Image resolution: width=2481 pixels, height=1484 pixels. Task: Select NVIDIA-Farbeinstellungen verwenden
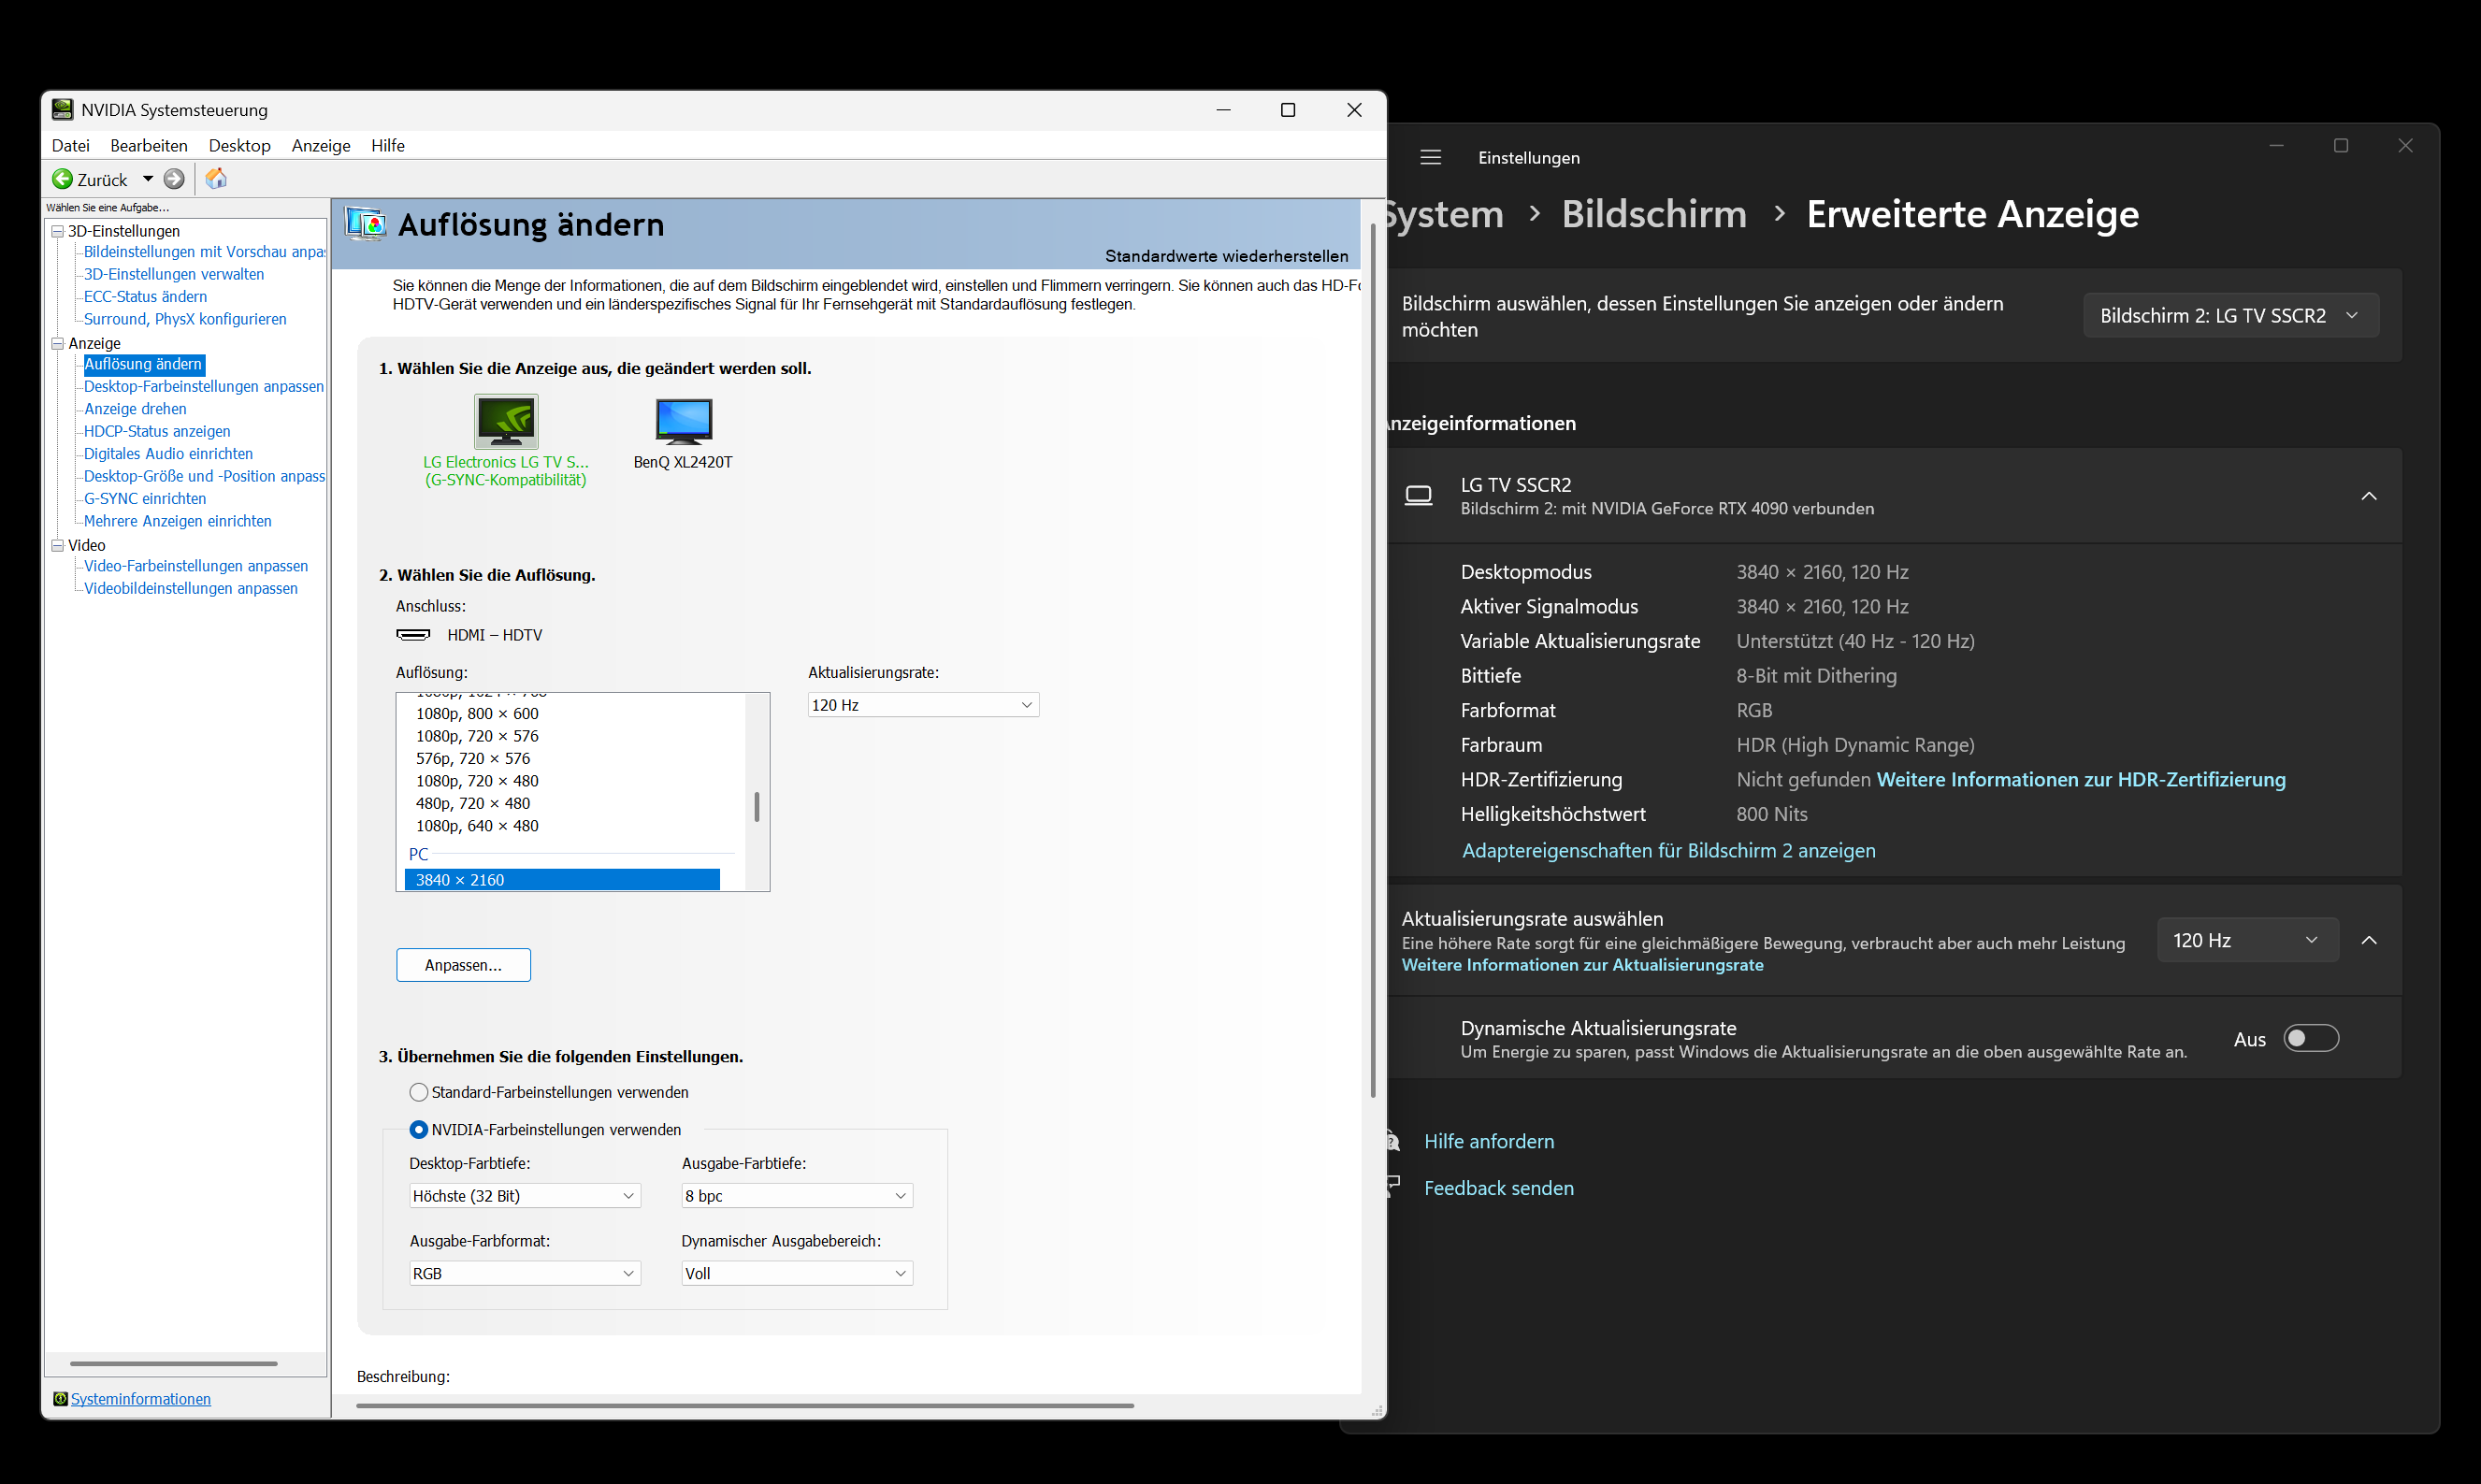click(x=418, y=1129)
